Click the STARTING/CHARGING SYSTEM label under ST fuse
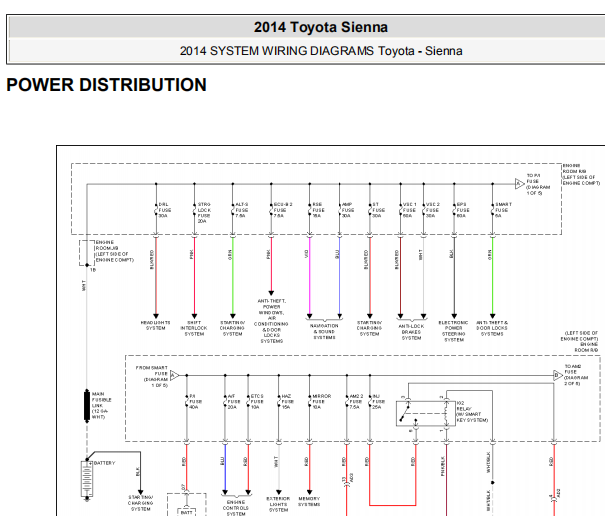This screenshot has height=516, width=605. click(369, 328)
